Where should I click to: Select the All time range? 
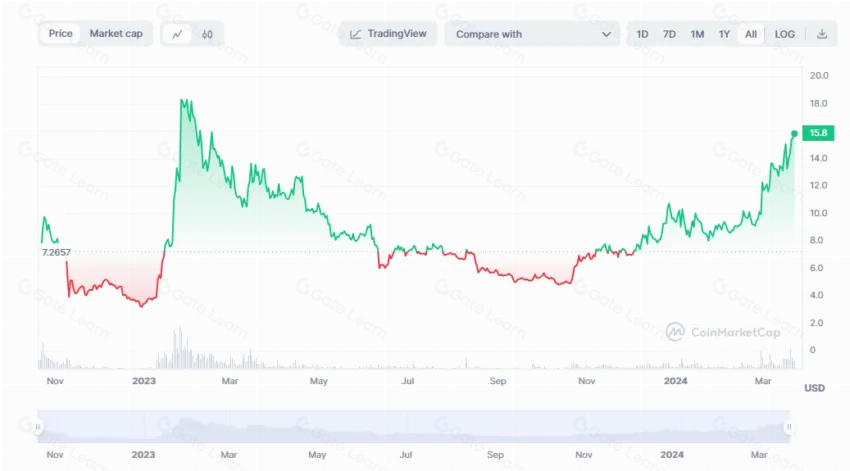pos(751,34)
